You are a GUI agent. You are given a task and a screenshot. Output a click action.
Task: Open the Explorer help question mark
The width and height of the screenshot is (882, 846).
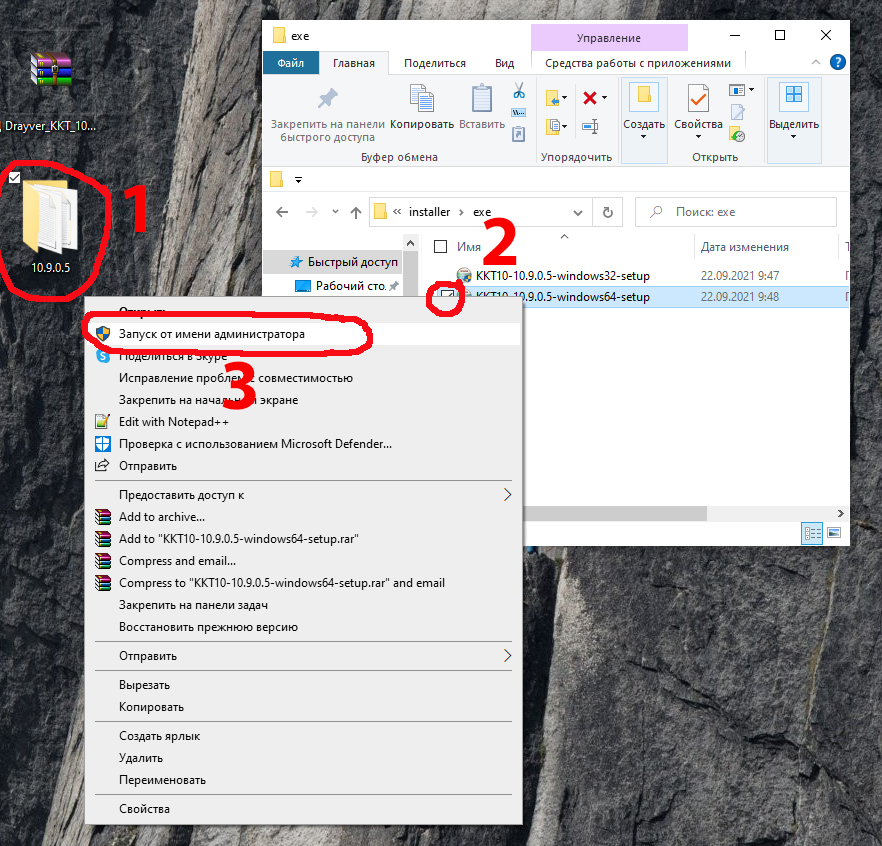[x=838, y=63]
